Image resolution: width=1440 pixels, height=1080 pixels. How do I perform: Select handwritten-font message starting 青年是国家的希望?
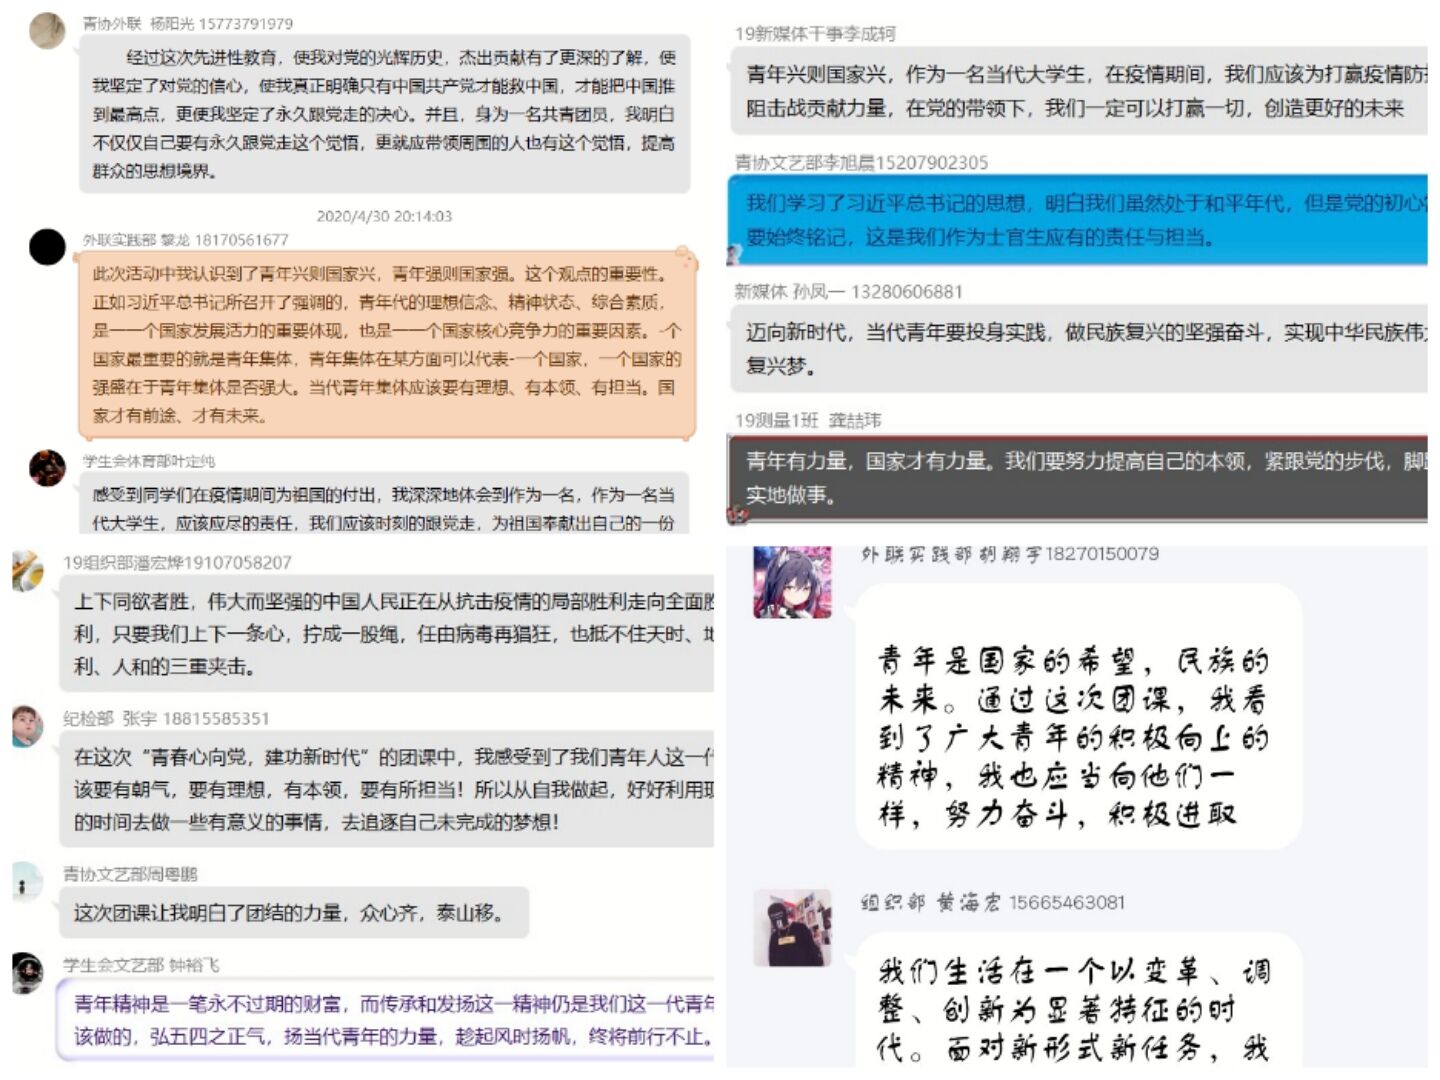(1078, 717)
